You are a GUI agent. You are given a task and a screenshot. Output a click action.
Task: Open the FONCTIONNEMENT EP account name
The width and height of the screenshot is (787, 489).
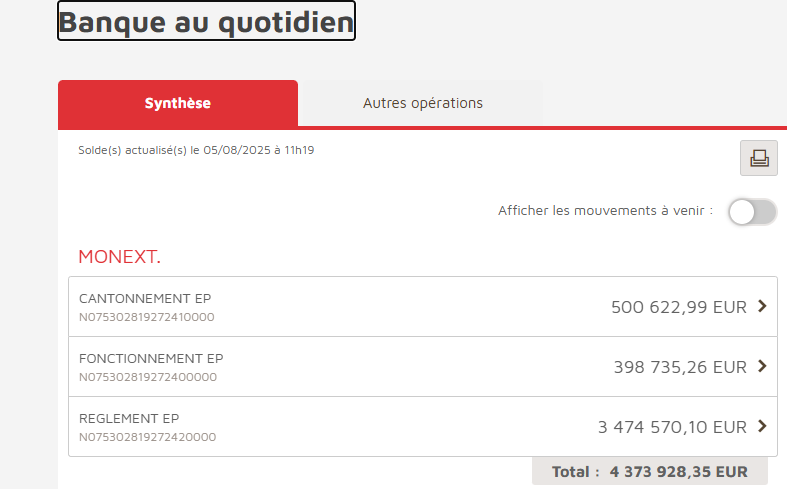[x=151, y=358]
